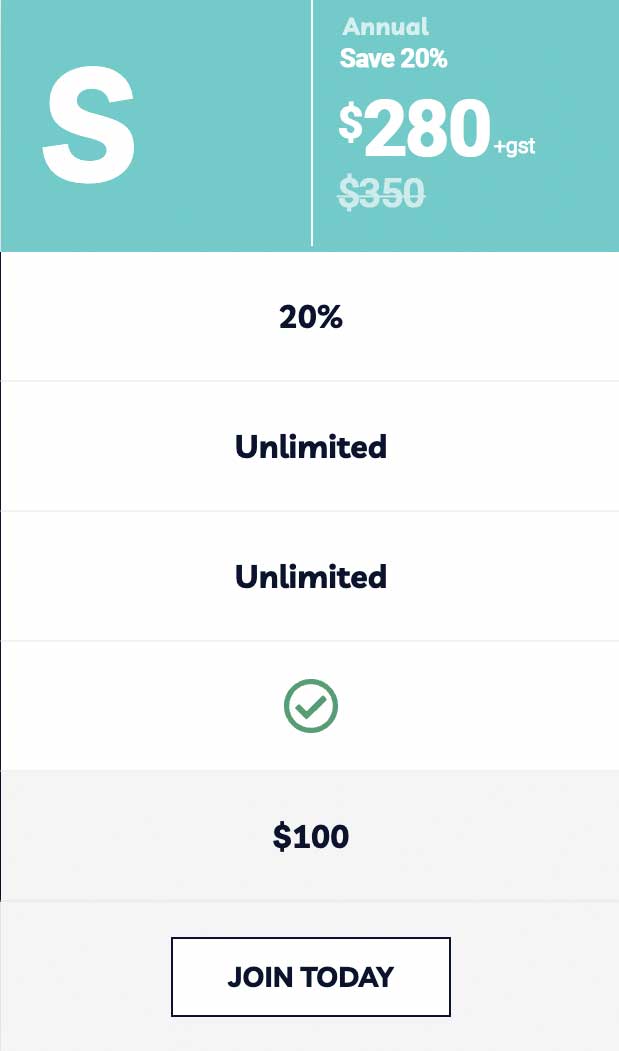Click the +gst label beside price
The height and width of the screenshot is (1051, 619).
tap(514, 147)
